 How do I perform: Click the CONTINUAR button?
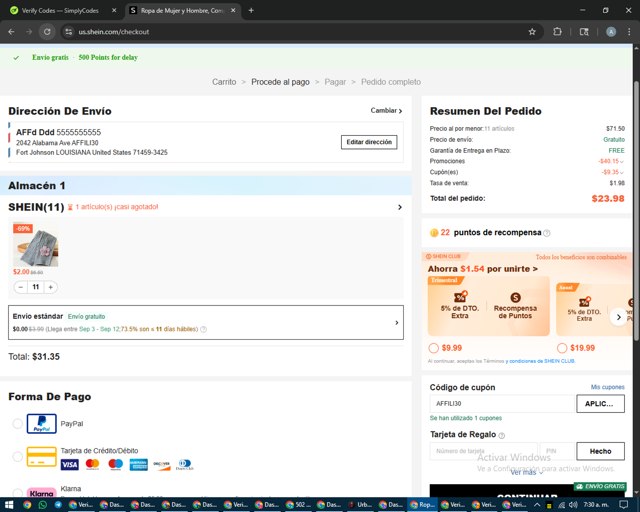[x=527, y=491]
